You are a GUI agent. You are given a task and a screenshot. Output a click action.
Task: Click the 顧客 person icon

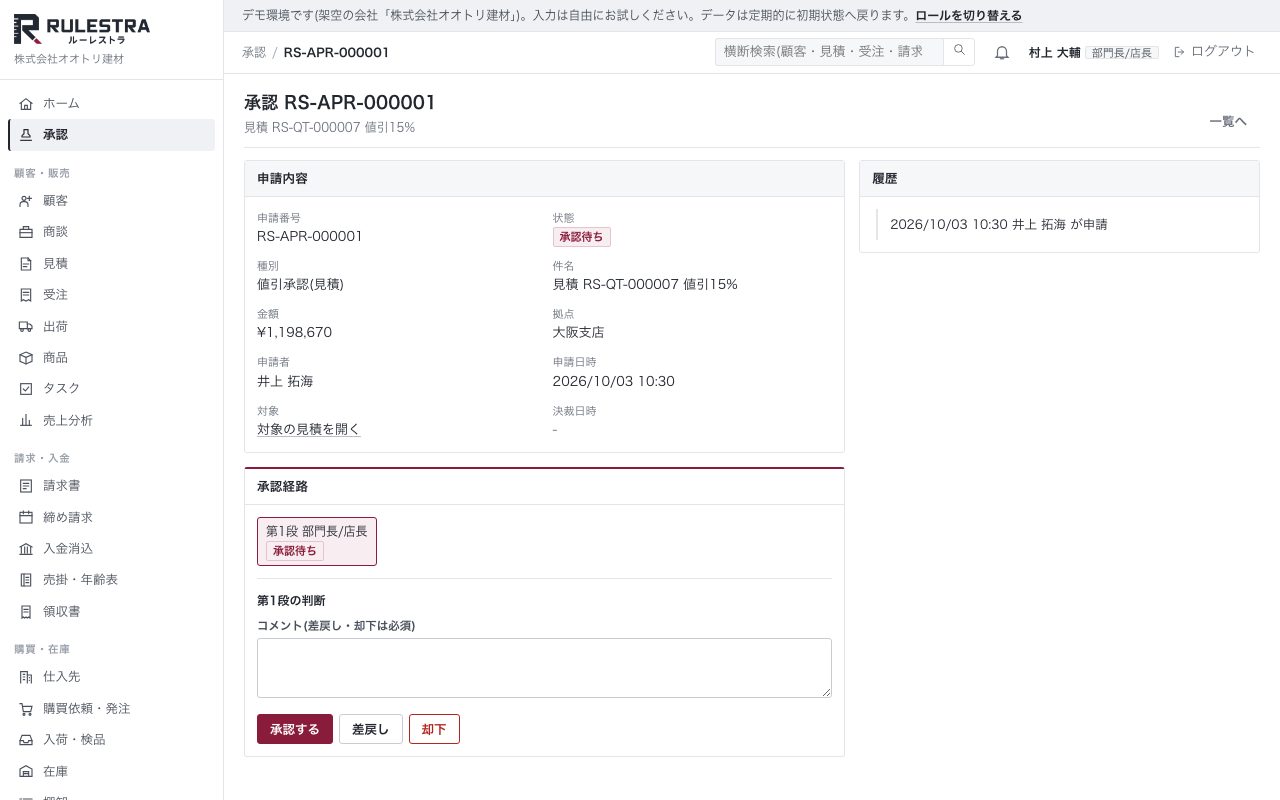pyautogui.click(x=26, y=201)
